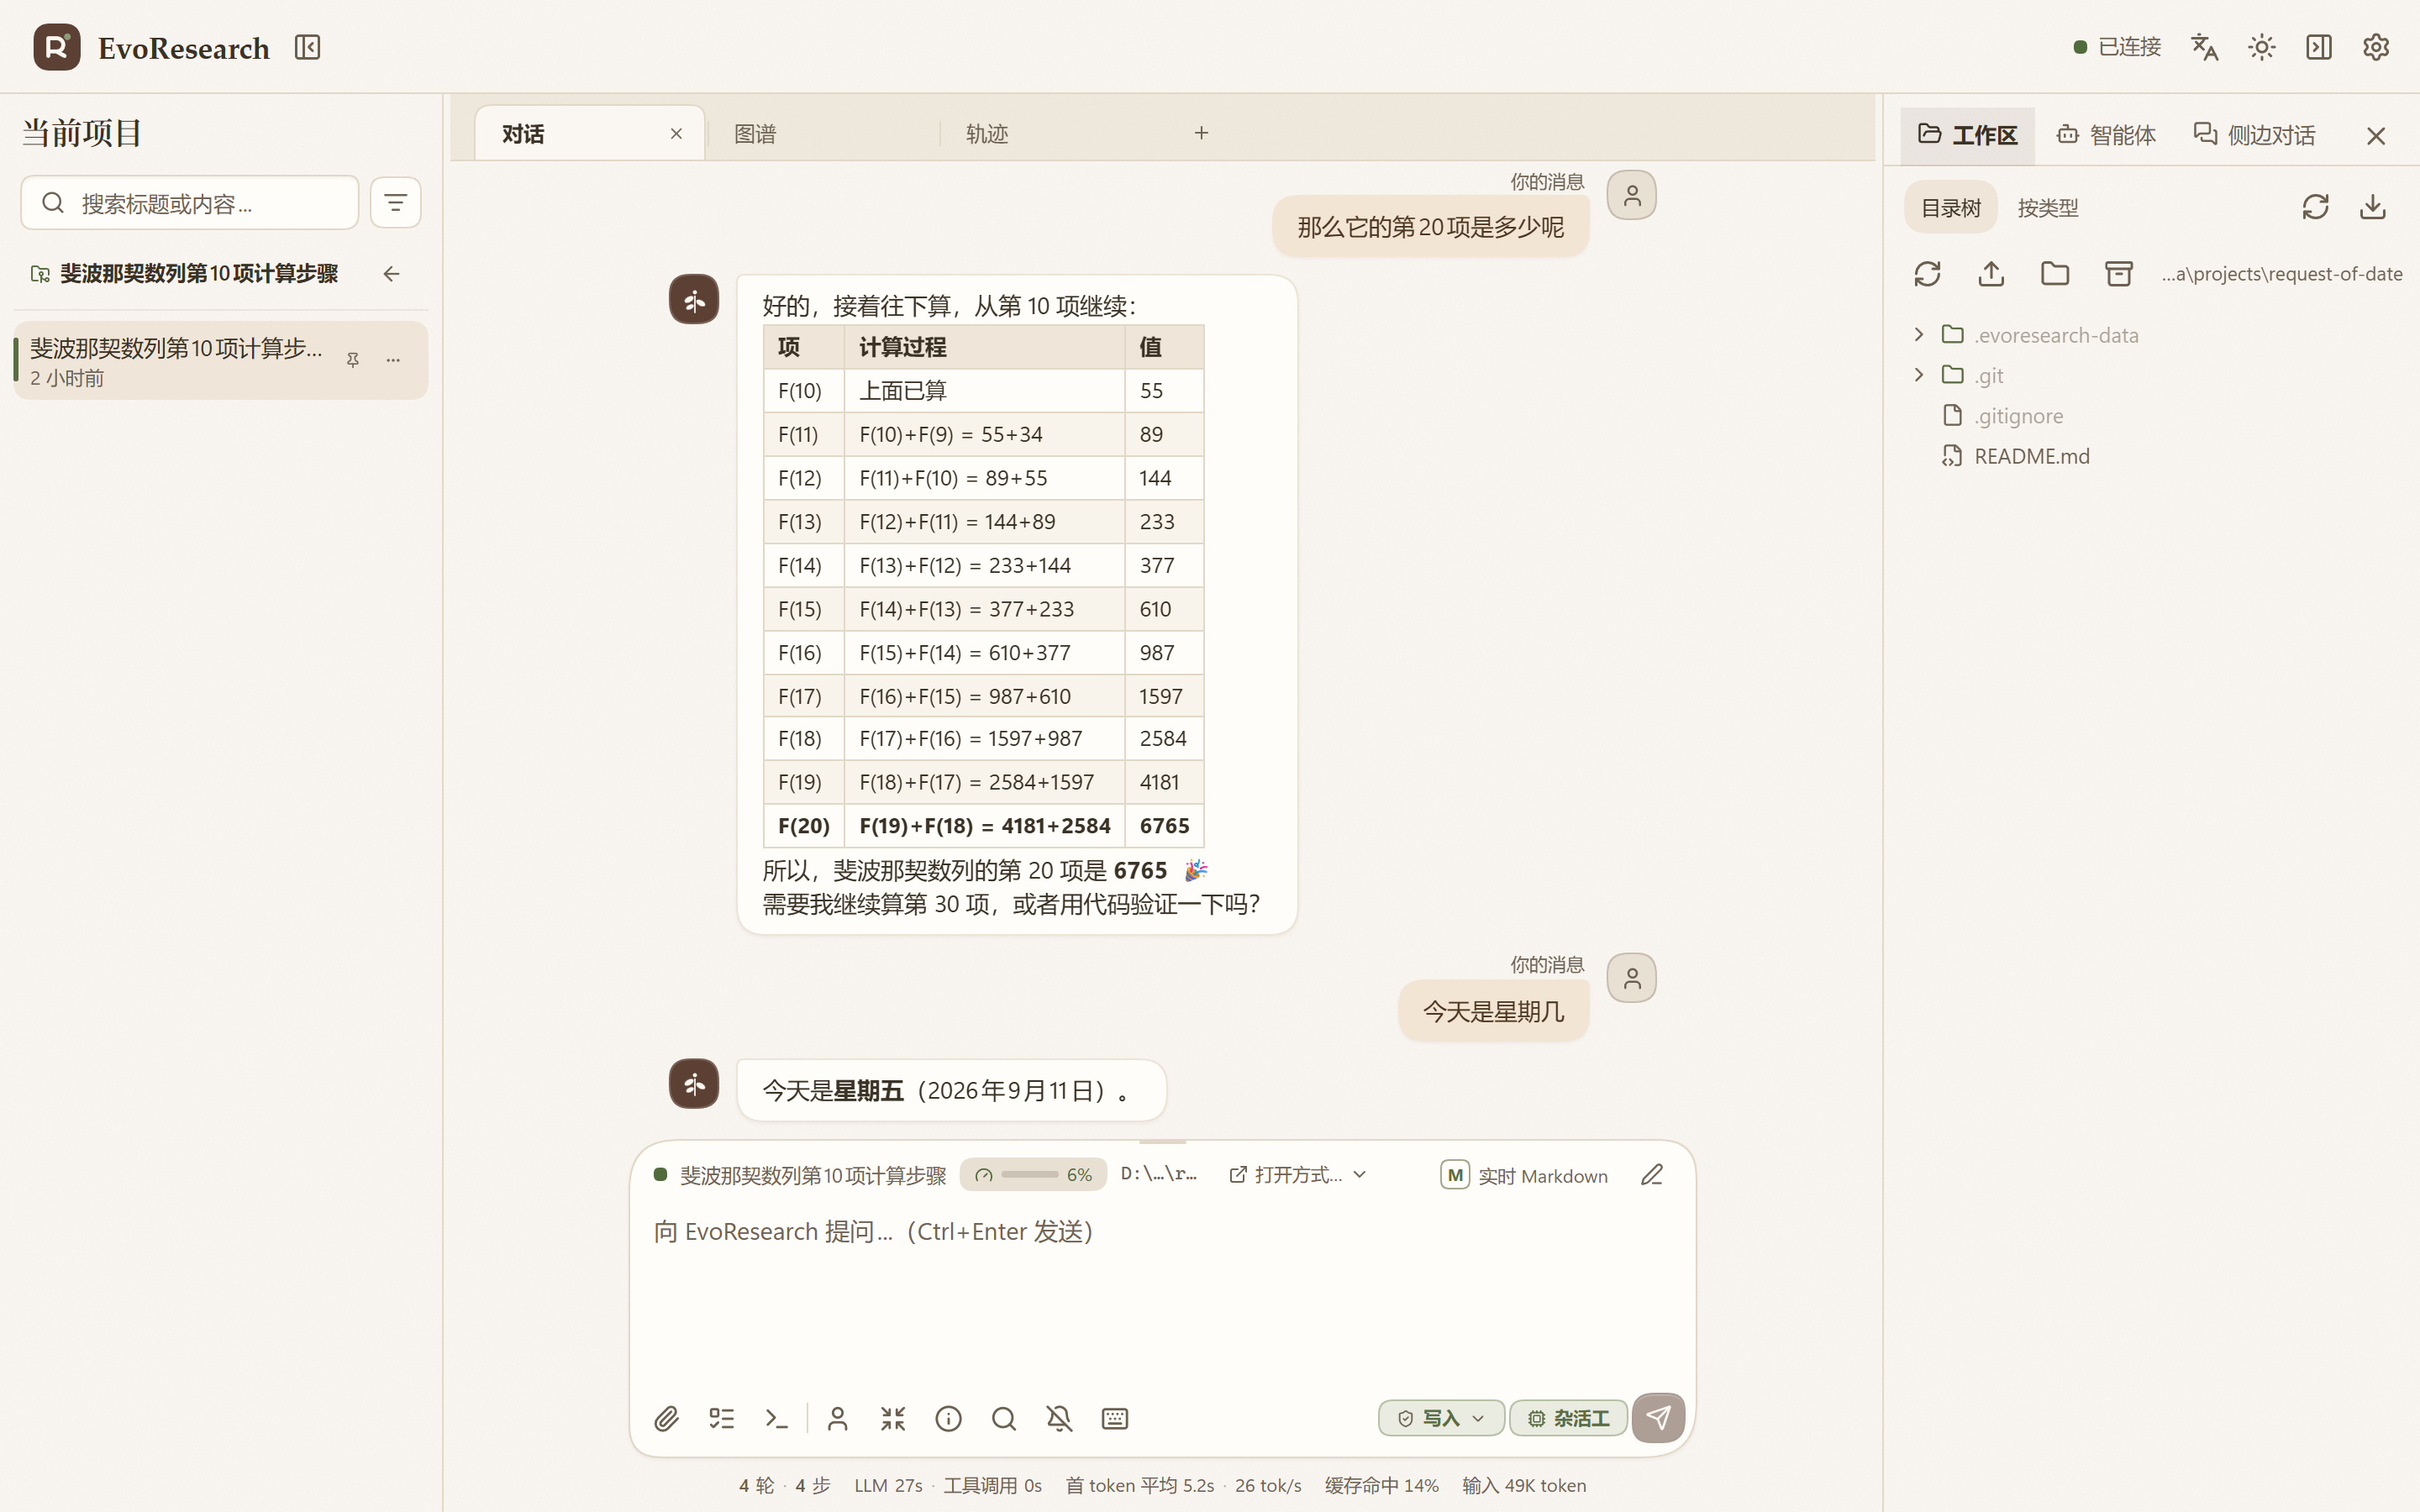The image size is (2420, 1512).
Task: Open the 侧边对话 panel tab
Action: pyautogui.click(x=2254, y=135)
